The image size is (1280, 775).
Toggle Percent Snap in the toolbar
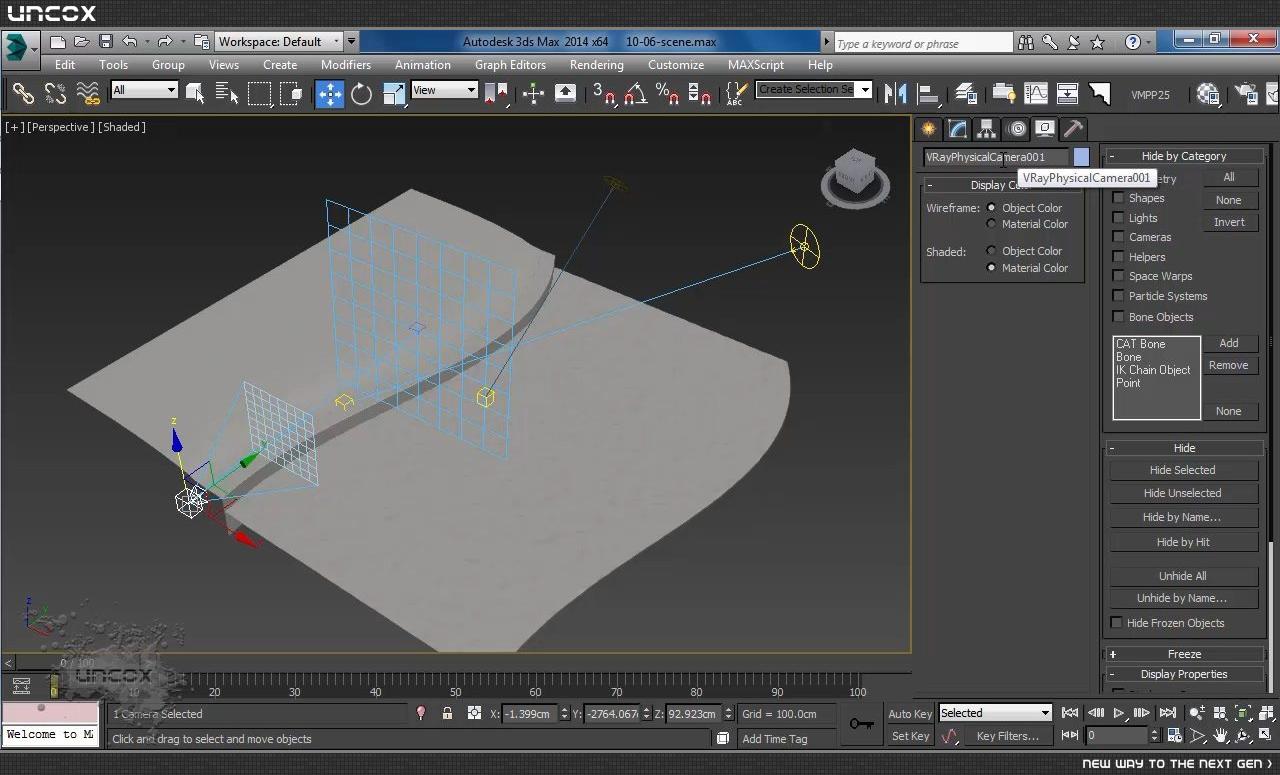click(667, 94)
